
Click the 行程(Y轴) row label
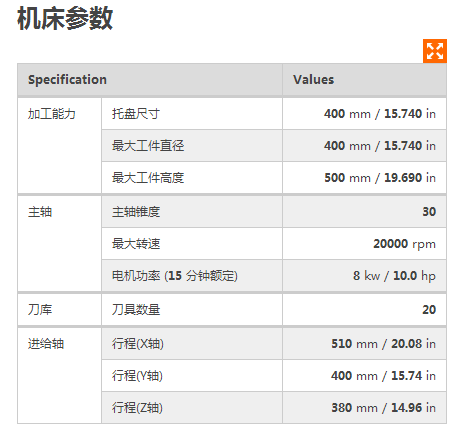click(137, 376)
